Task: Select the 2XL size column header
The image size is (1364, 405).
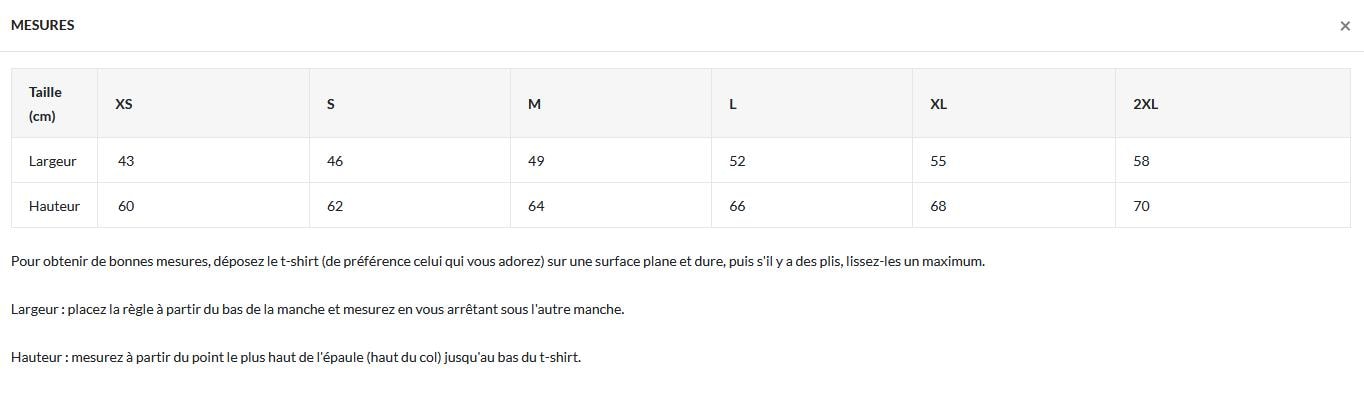Action: 1146,104
